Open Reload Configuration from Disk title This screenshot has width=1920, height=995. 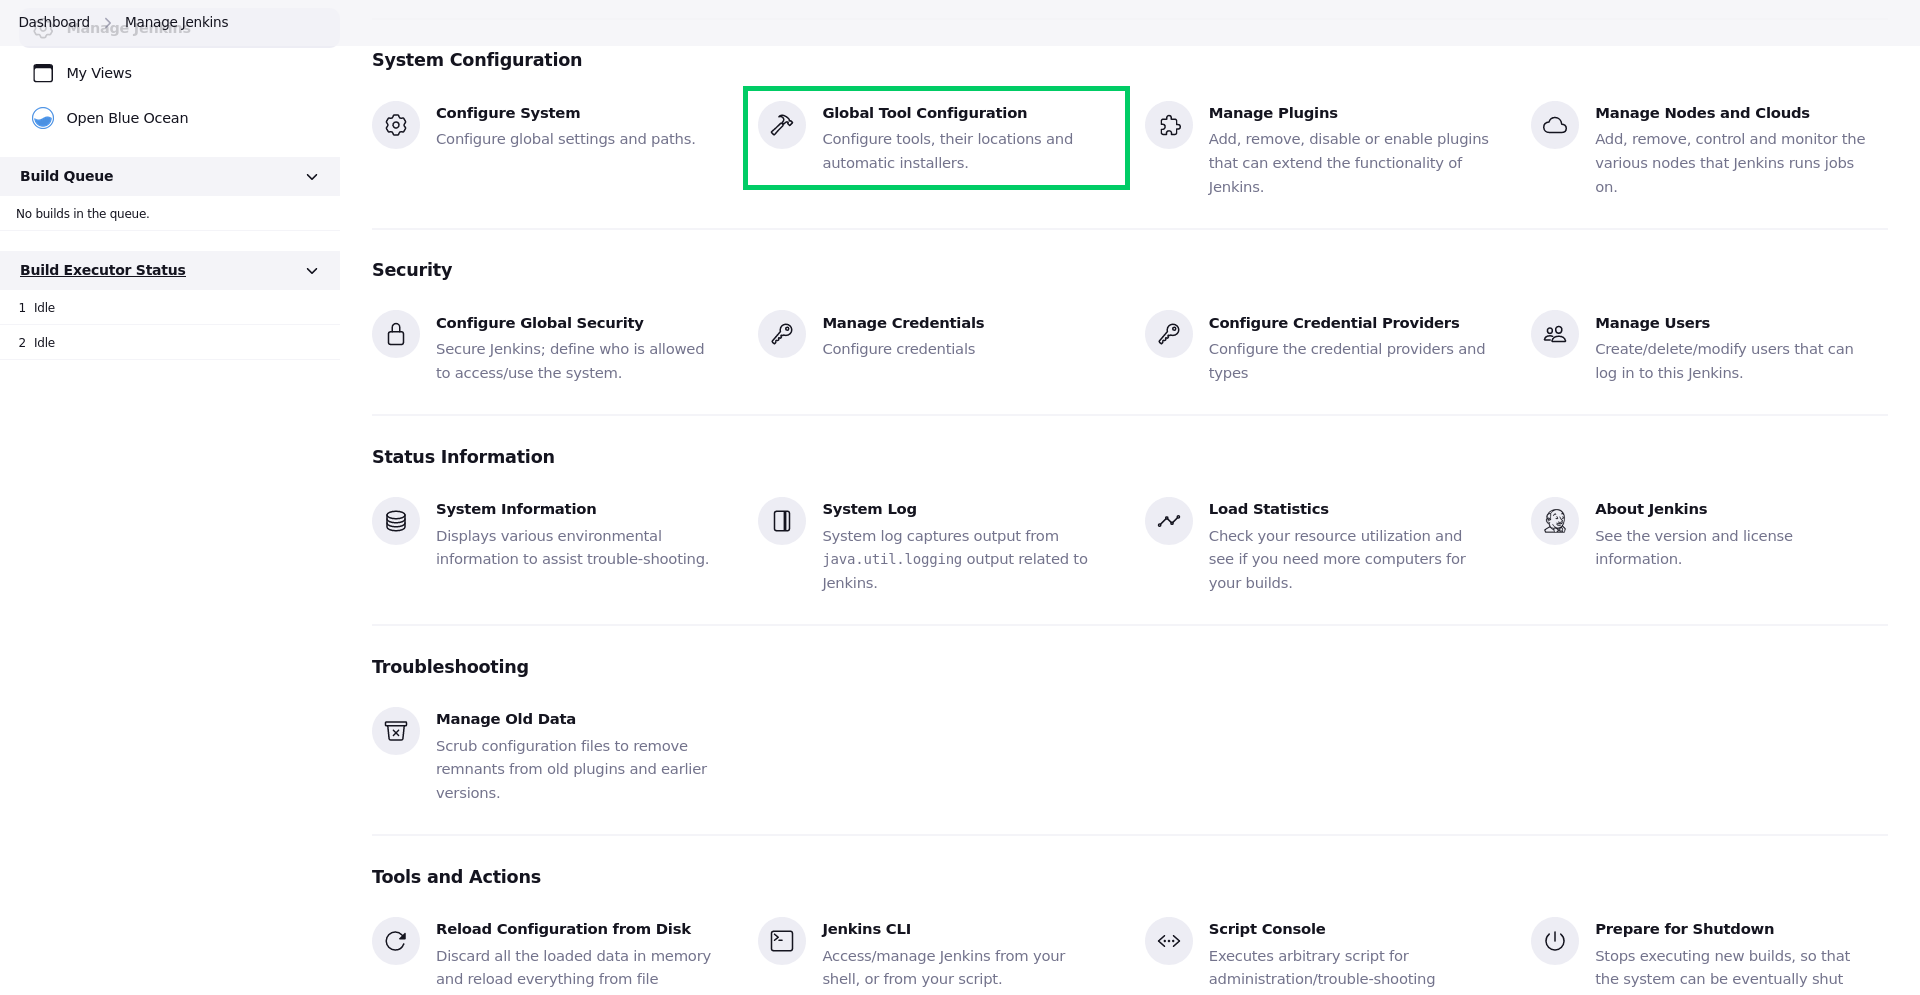click(563, 929)
